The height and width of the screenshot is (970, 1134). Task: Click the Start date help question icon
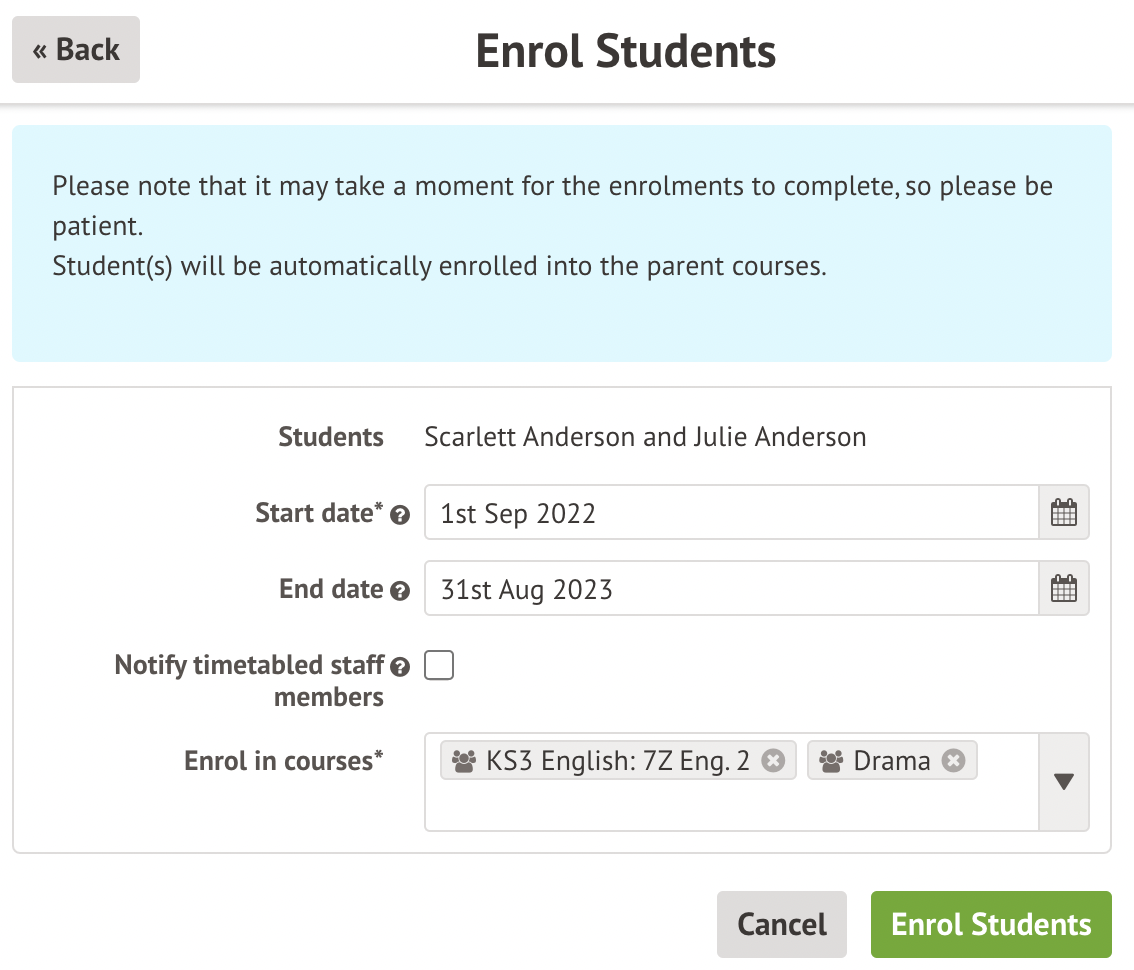[400, 516]
